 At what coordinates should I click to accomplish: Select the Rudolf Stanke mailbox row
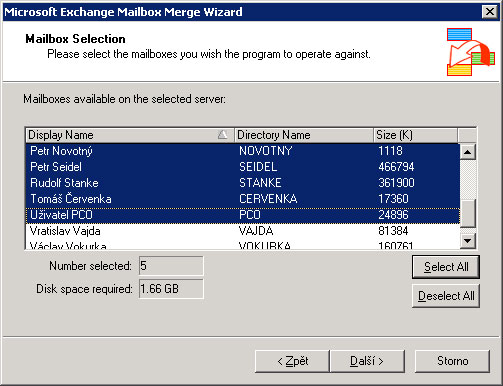[243, 183]
